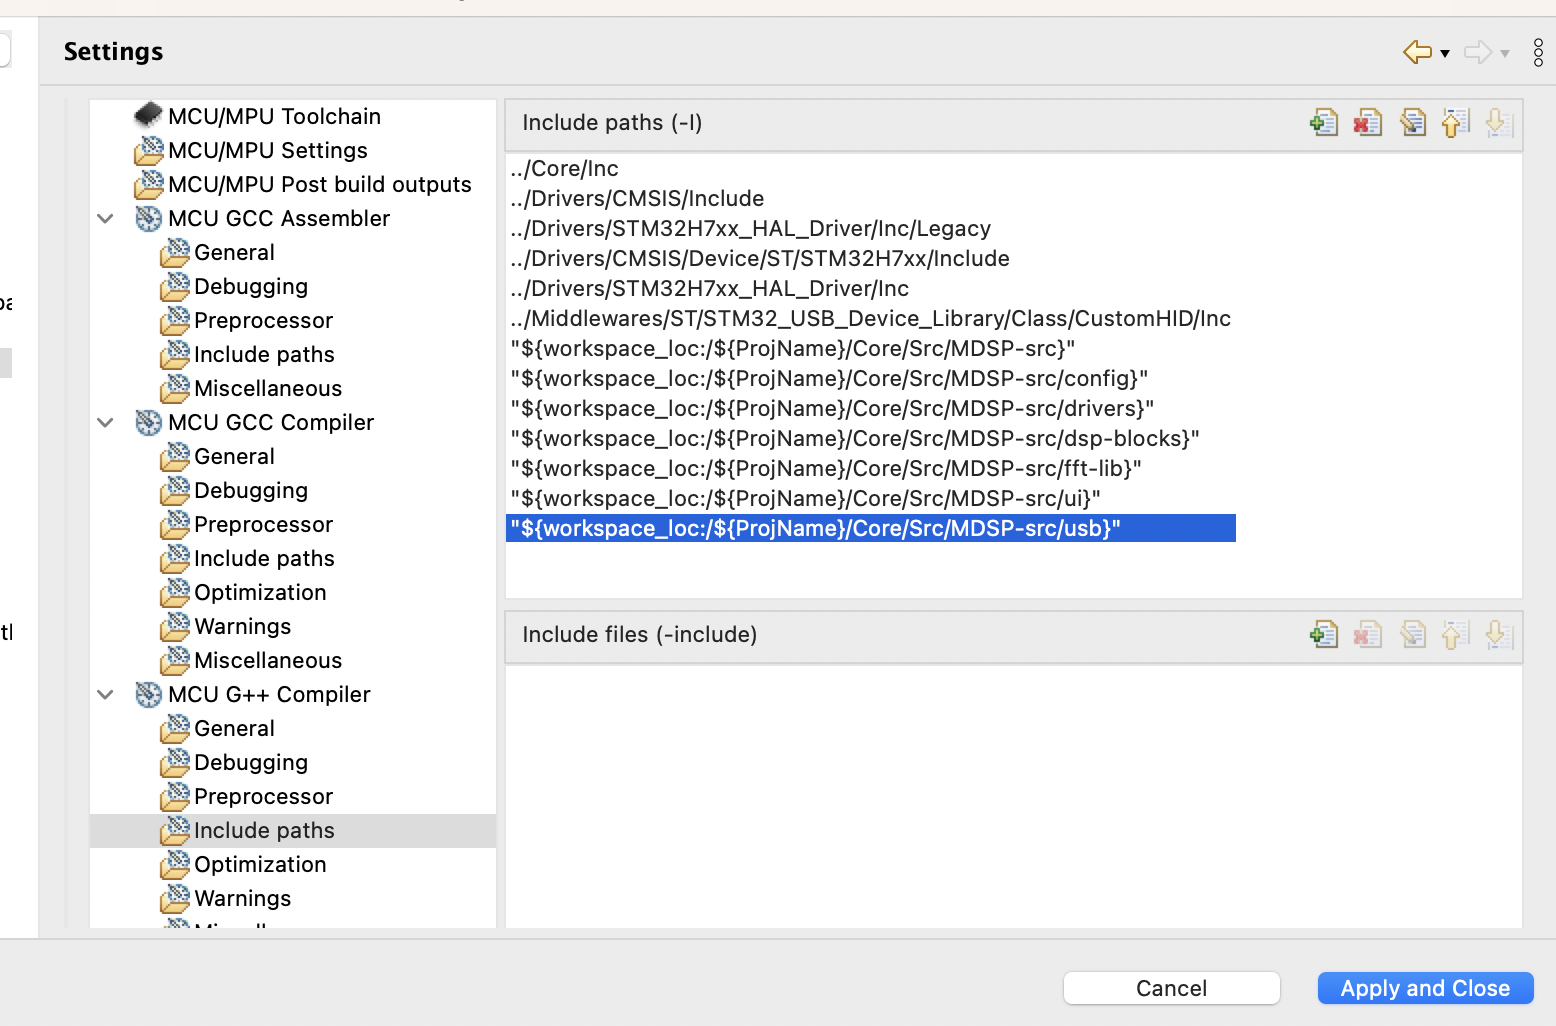Image resolution: width=1556 pixels, height=1026 pixels.
Task: Open Optimization under MCU GCC Compiler
Action: (x=260, y=592)
